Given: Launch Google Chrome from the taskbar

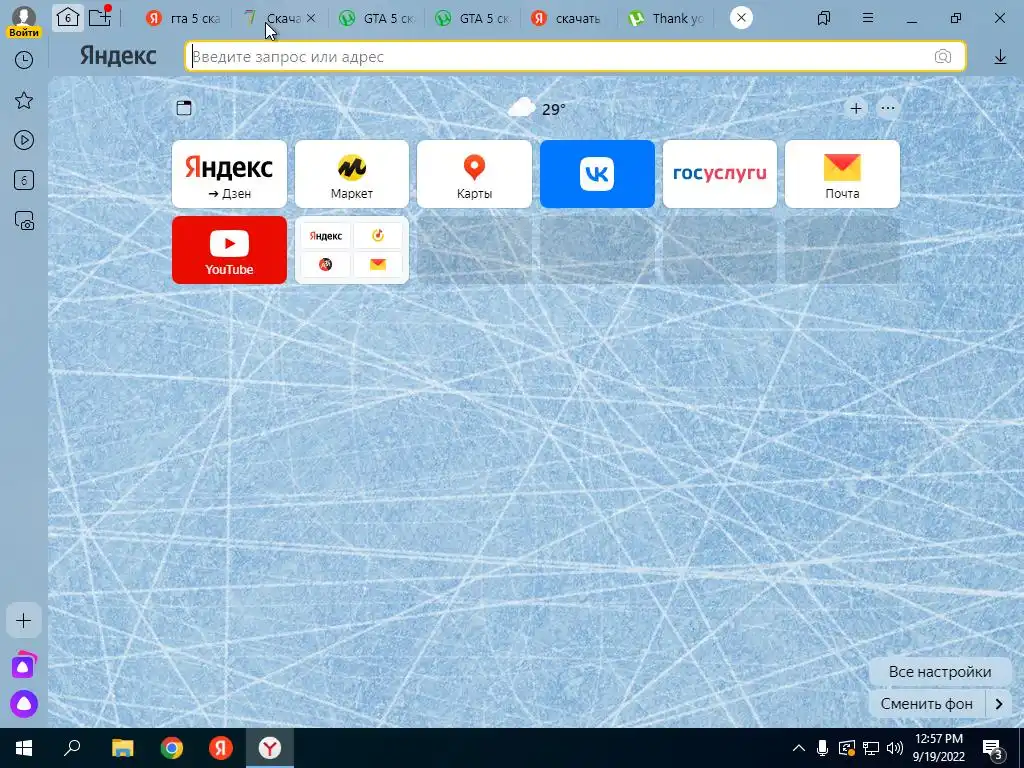Looking at the screenshot, I should [172, 748].
